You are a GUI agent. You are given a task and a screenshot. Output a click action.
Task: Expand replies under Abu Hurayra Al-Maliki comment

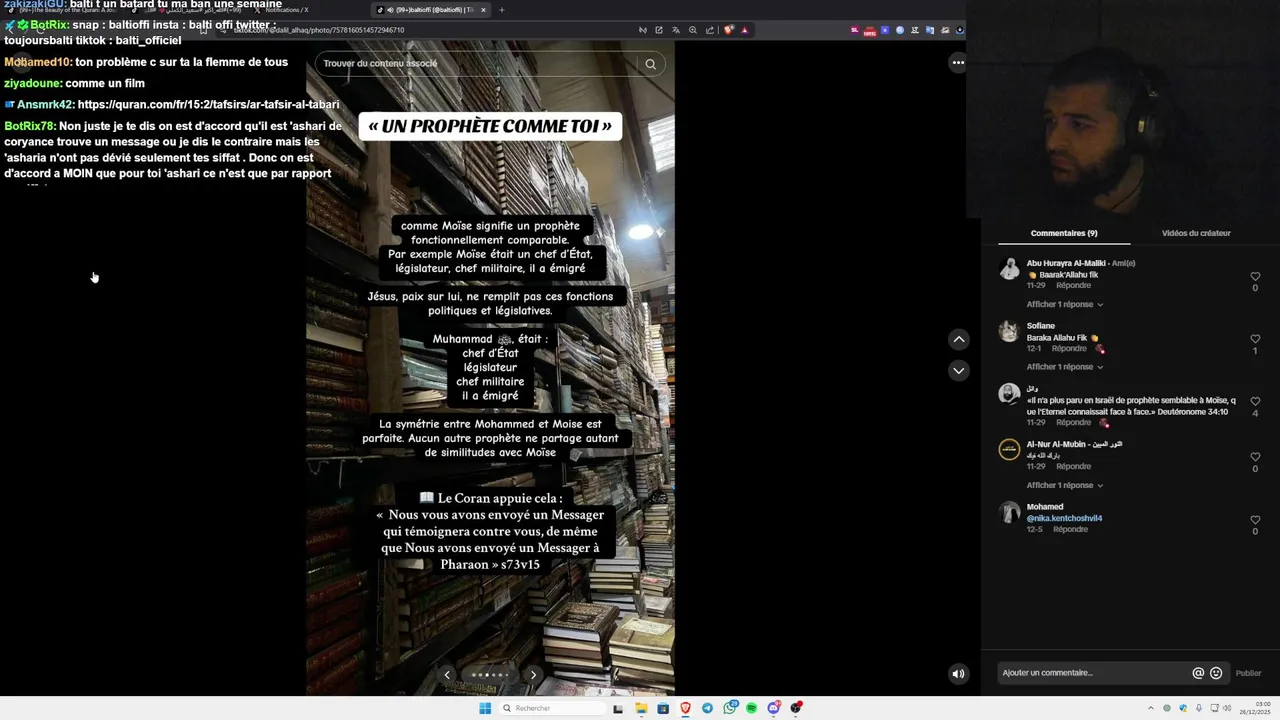point(1065,304)
